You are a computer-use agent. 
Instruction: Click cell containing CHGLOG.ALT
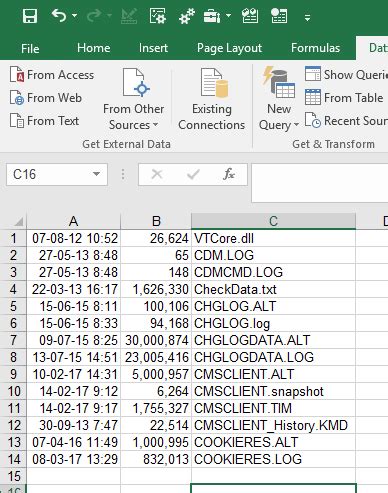click(x=273, y=306)
